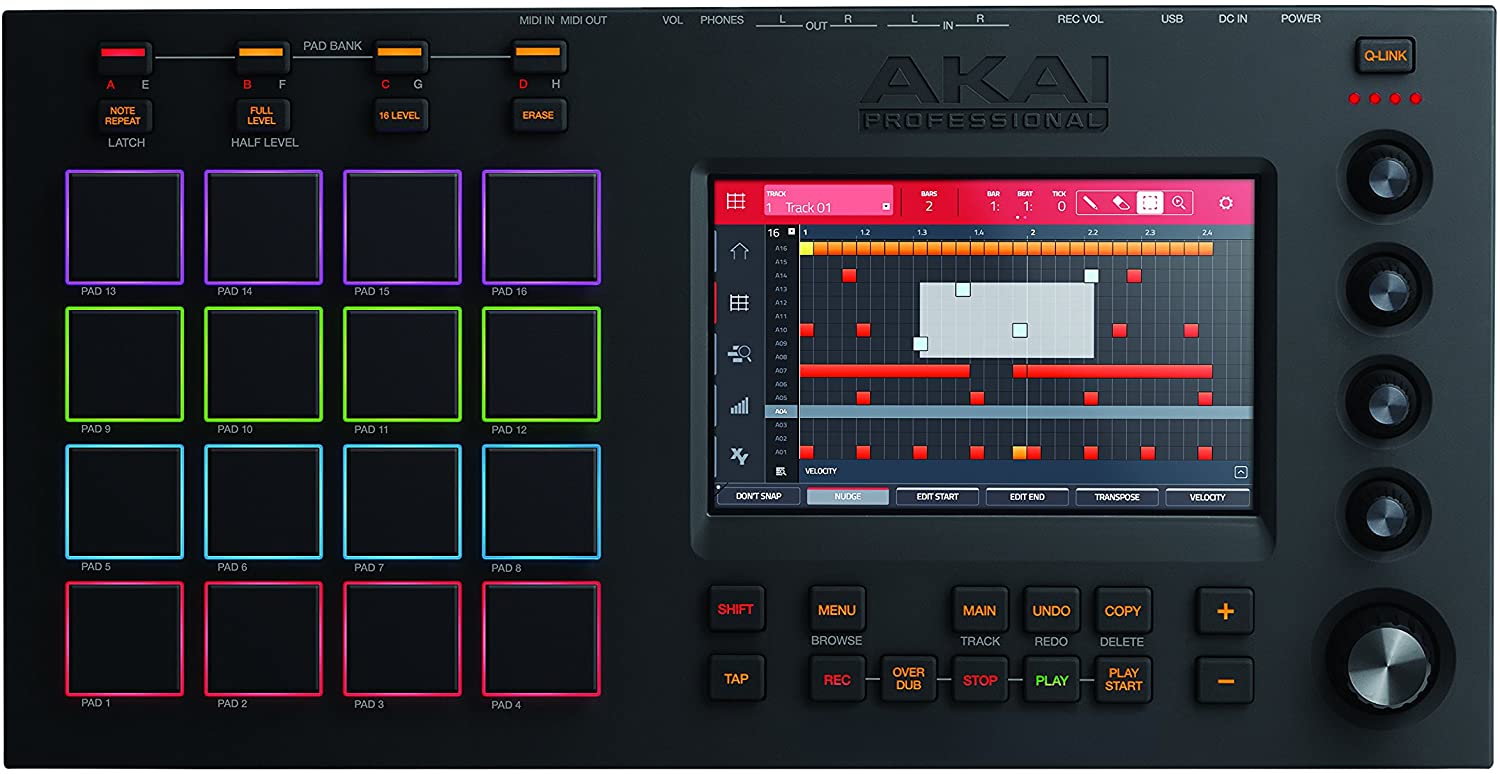Open the sidebar level bars icon
The image size is (1500, 774).
(x=739, y=405)
